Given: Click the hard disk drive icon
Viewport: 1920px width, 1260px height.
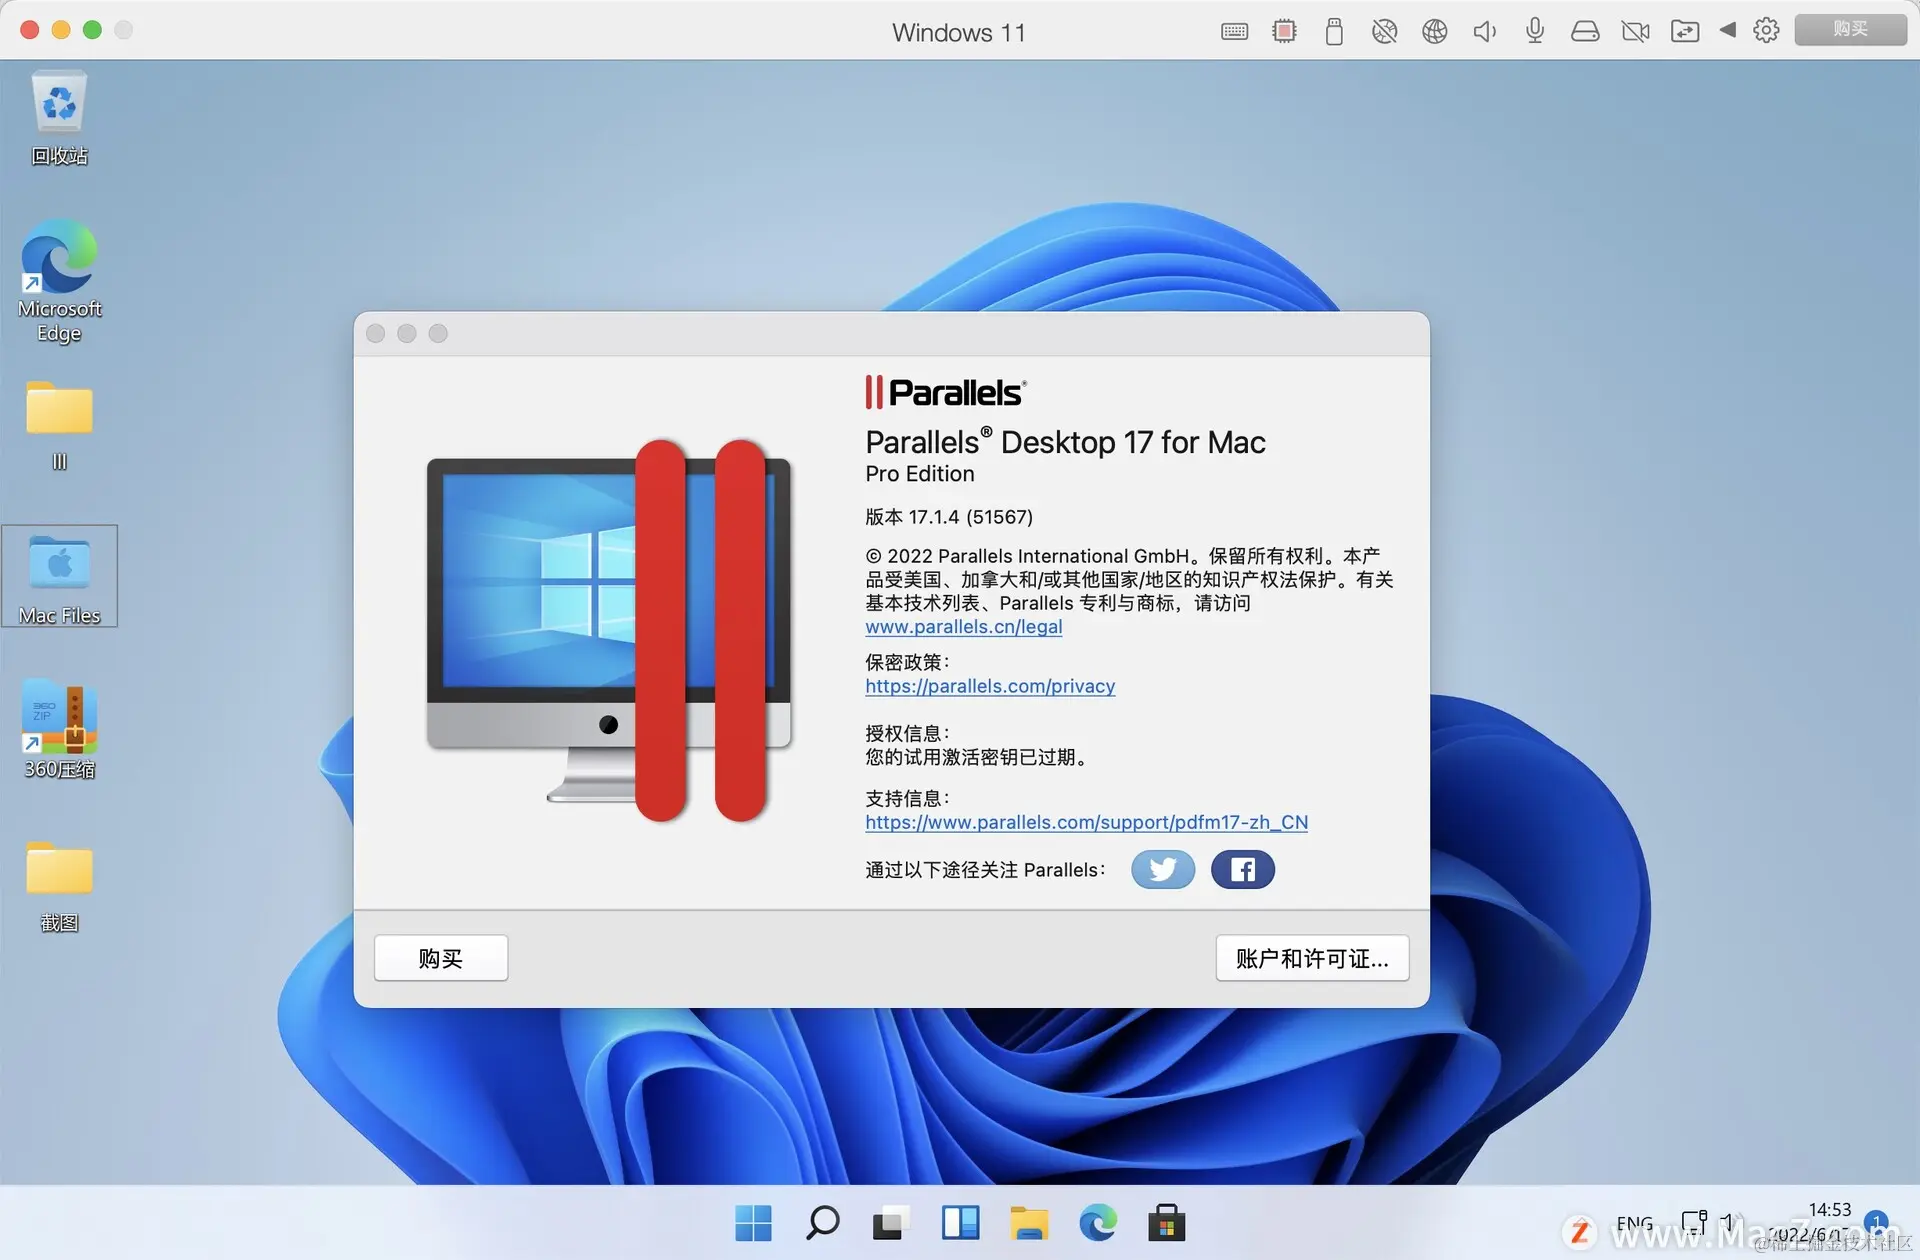Looking at the screenshot, I should click(x=1585, y=31).
